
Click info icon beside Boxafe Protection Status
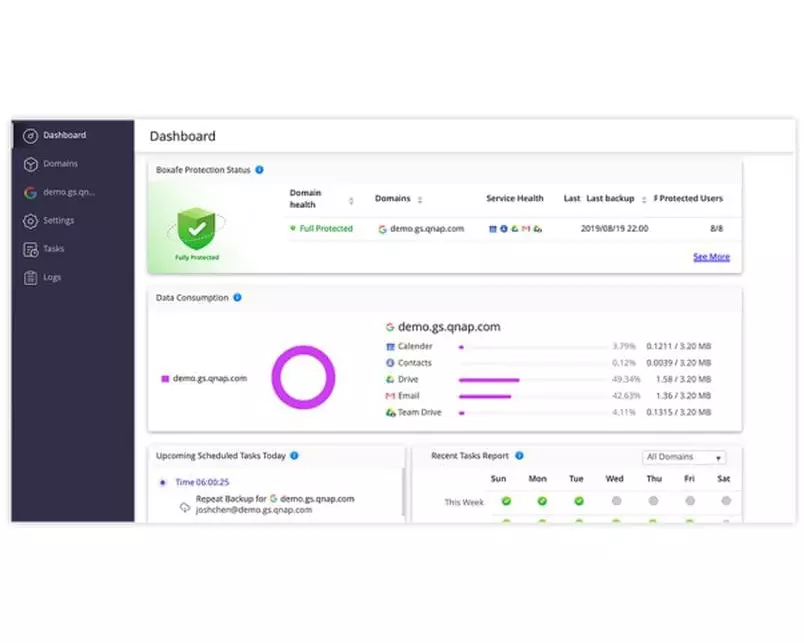coord(260,170)
